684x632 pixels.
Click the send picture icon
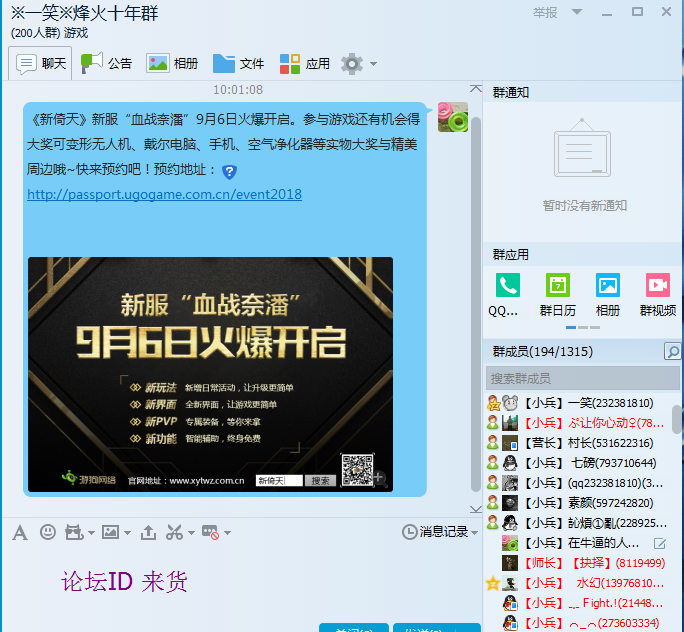(110, 532)
